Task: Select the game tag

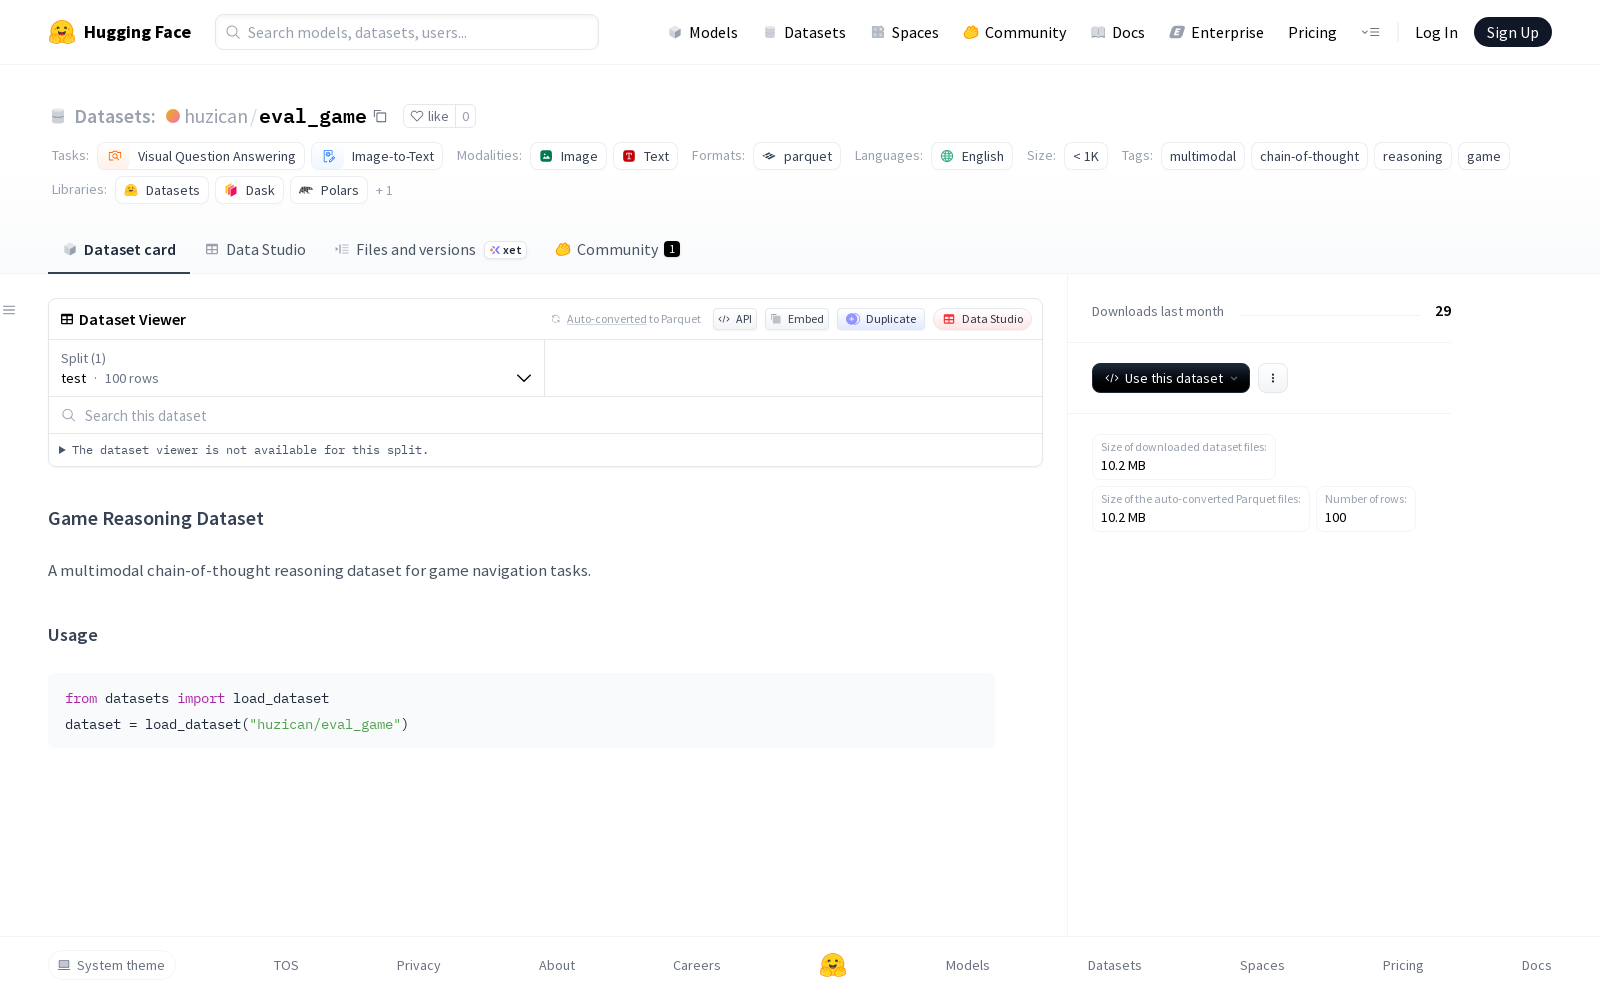Action: 1484,156
